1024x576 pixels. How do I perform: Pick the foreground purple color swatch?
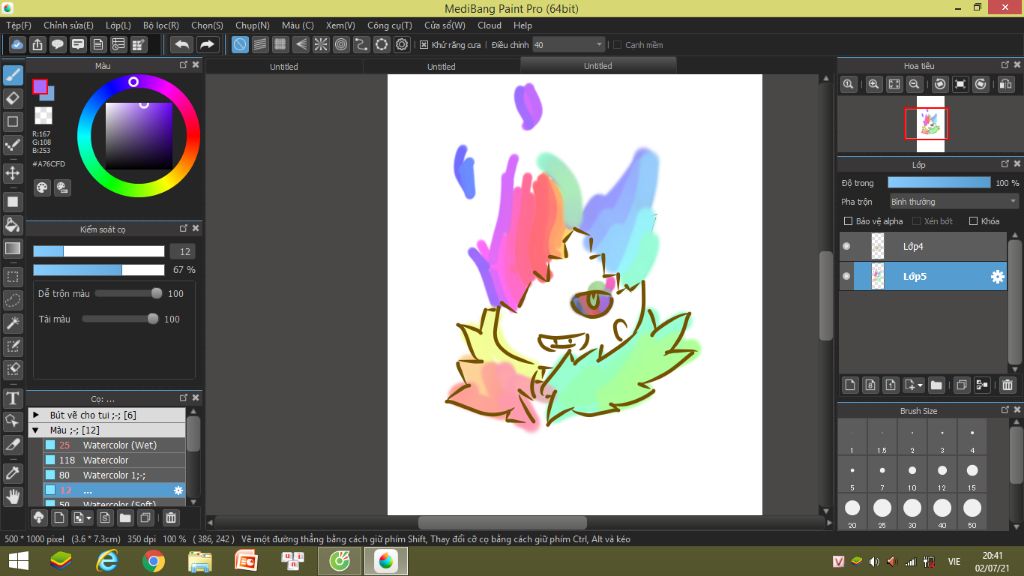click(x=40, y=86)
